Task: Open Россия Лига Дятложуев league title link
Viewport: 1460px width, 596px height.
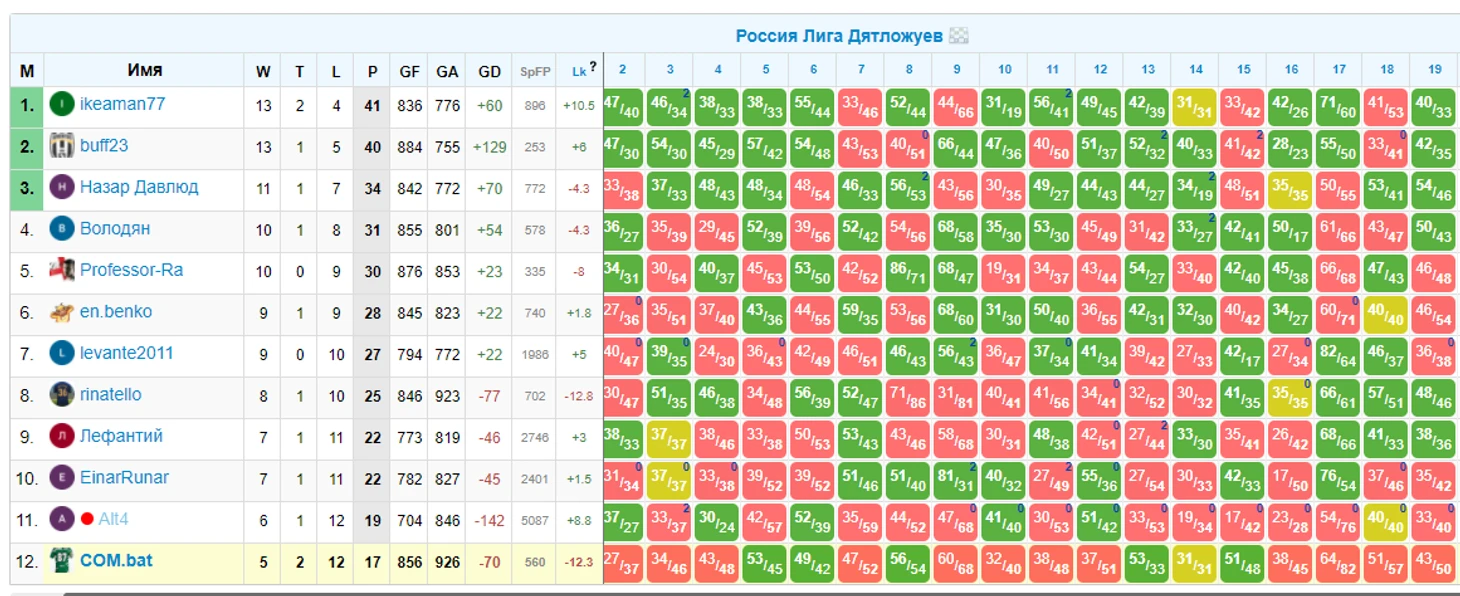Action: 838,37
